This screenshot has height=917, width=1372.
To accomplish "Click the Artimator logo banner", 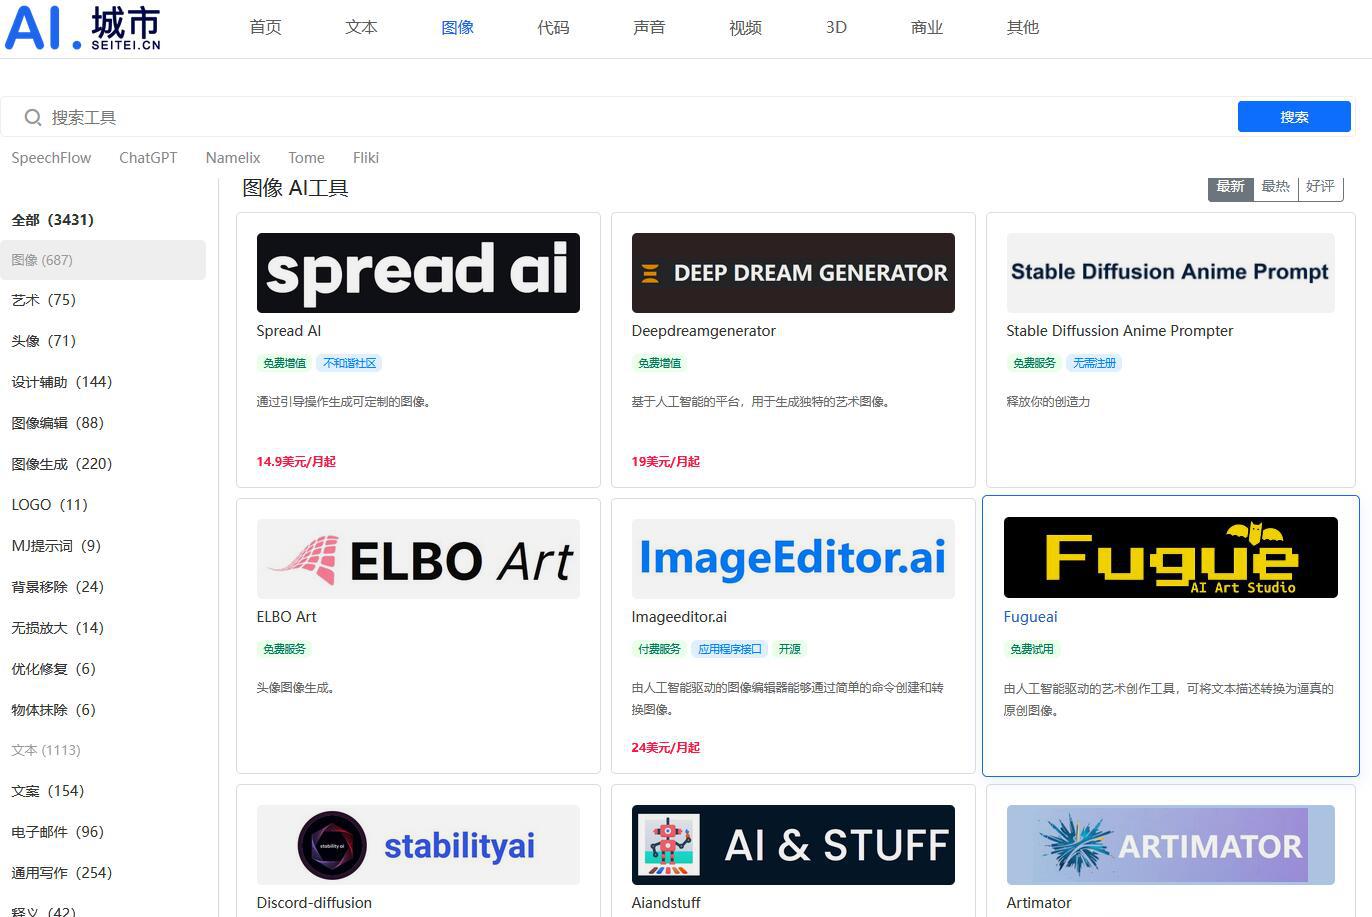I will (x=1170, y=845).
